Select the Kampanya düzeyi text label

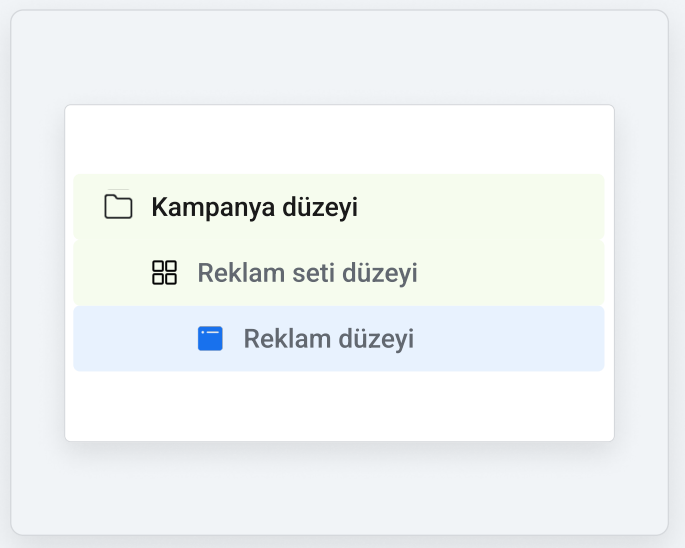[x=254, y=207]
